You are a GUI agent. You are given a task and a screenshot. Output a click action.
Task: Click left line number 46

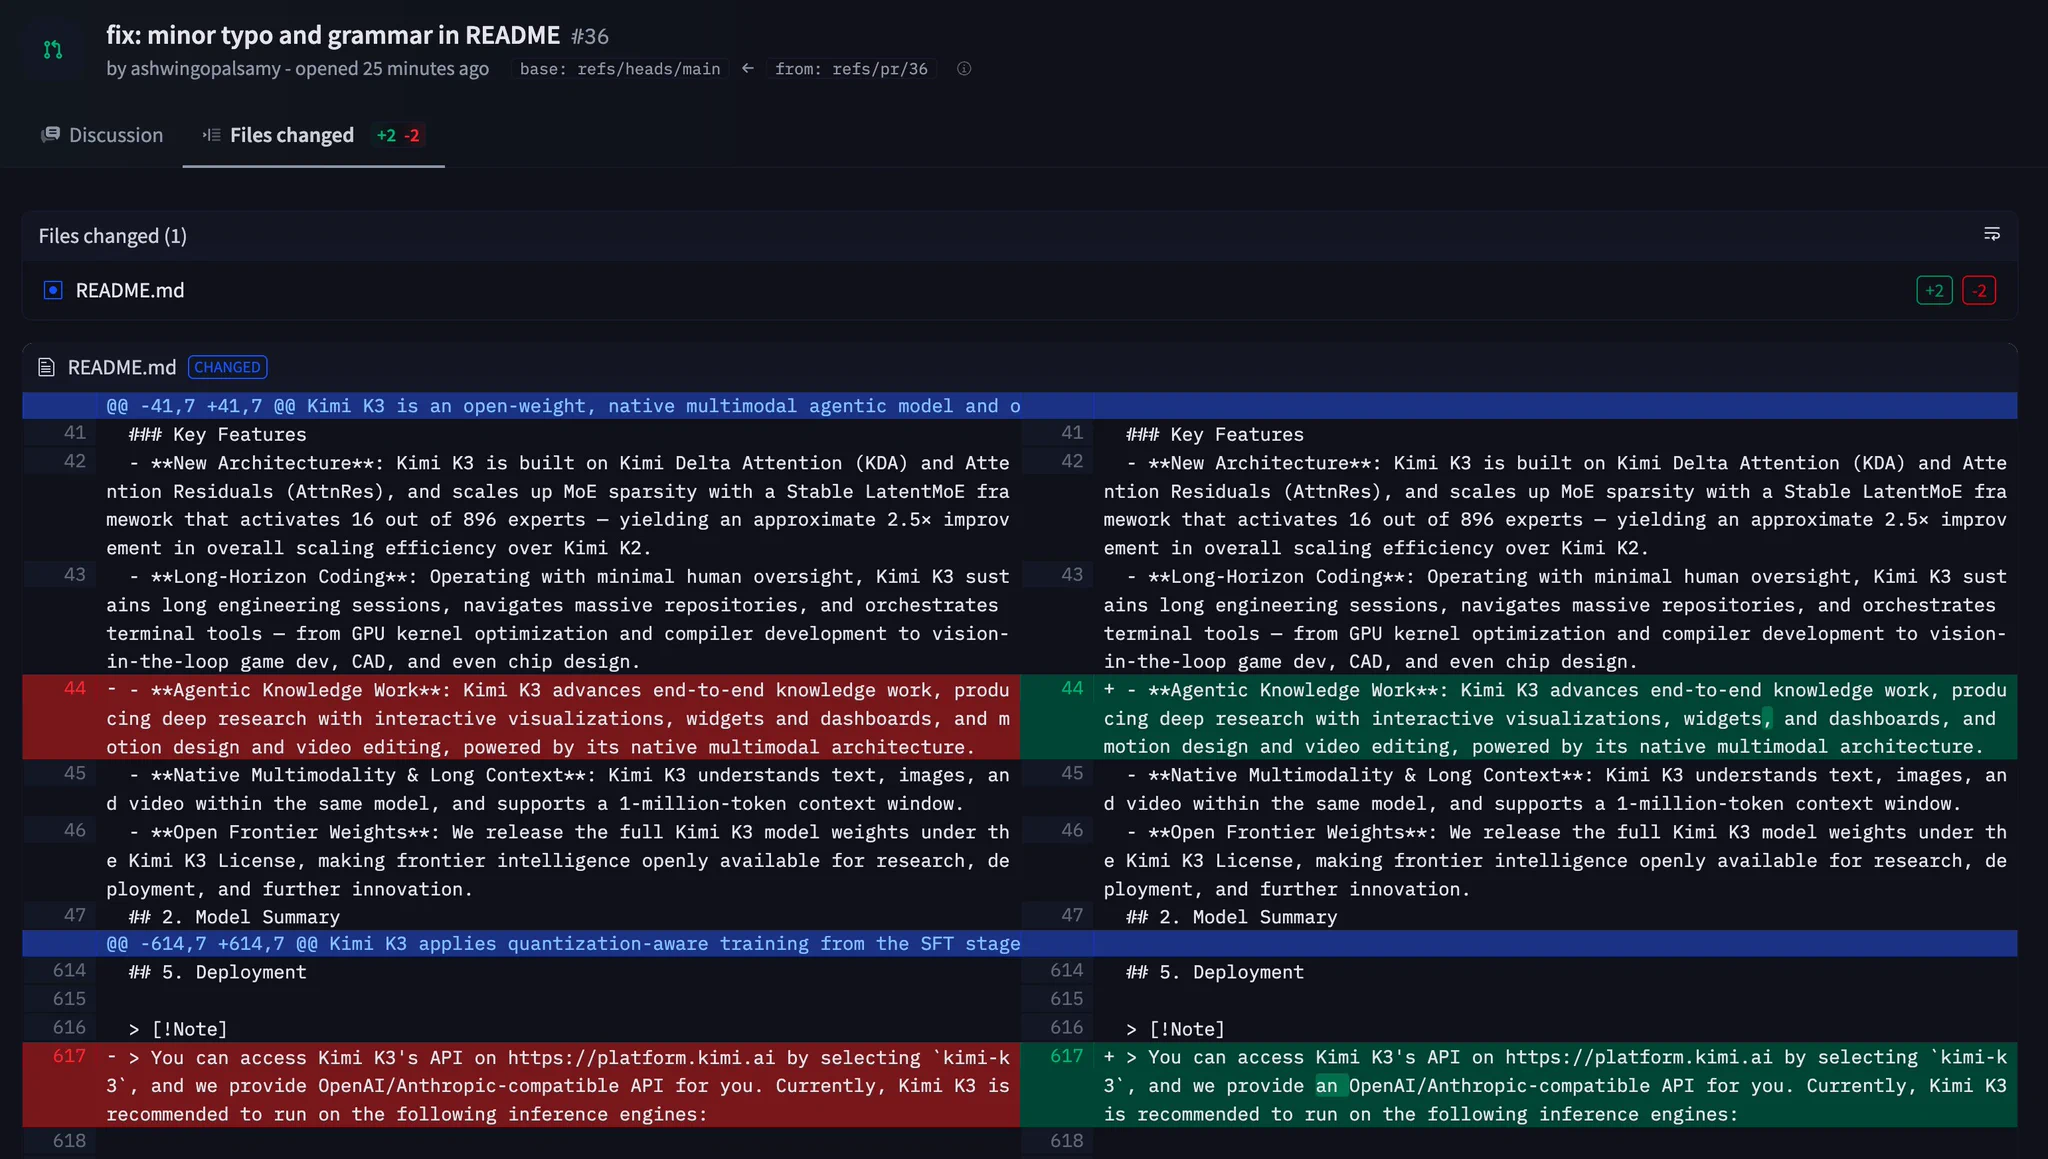point(74,830)
